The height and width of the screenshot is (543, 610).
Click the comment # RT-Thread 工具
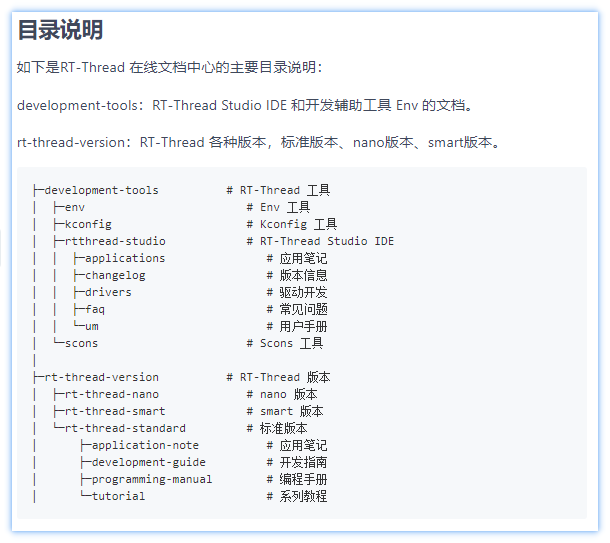tap(279, 190)
